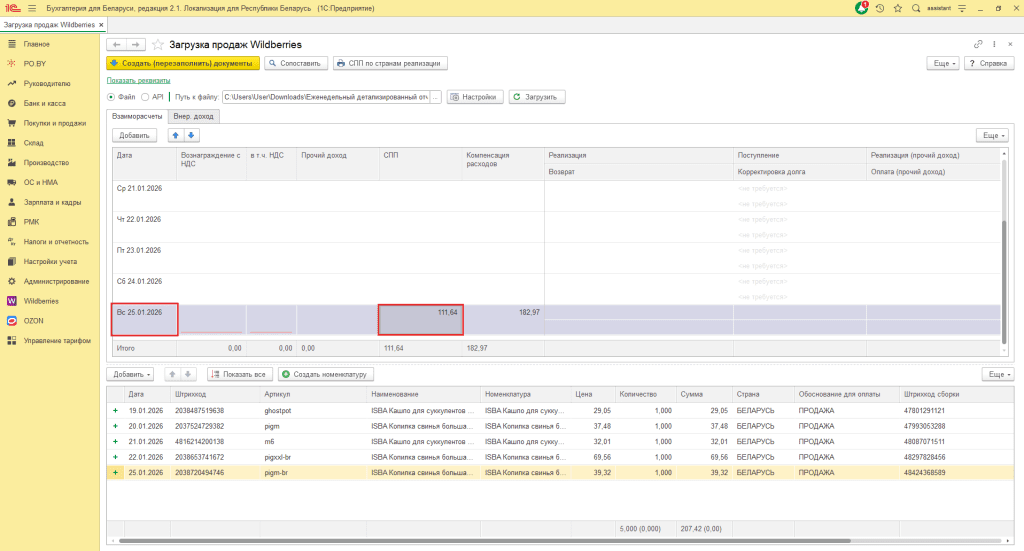
Task: Open Покупки и продажи section
Action: pyautogui.click(x=55, y=123)
